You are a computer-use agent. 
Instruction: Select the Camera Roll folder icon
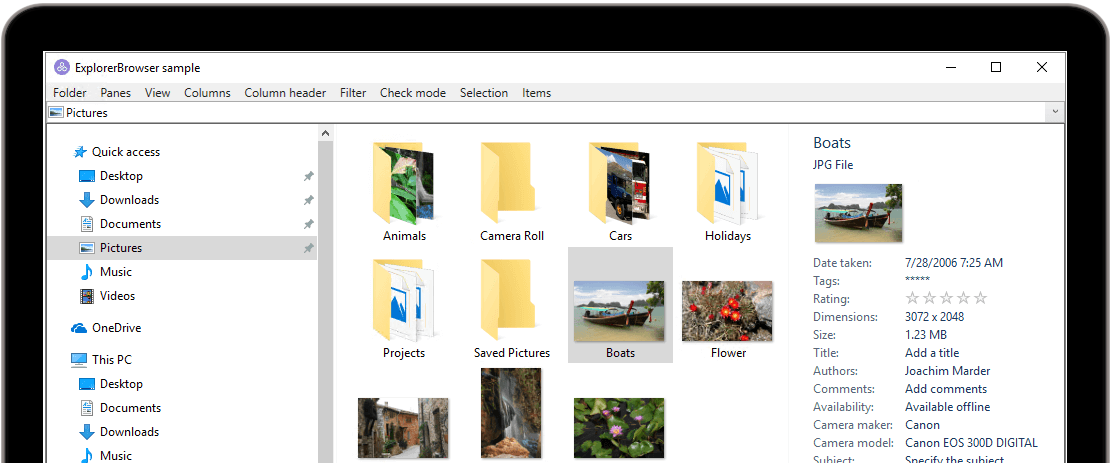[x=508, y=184]
